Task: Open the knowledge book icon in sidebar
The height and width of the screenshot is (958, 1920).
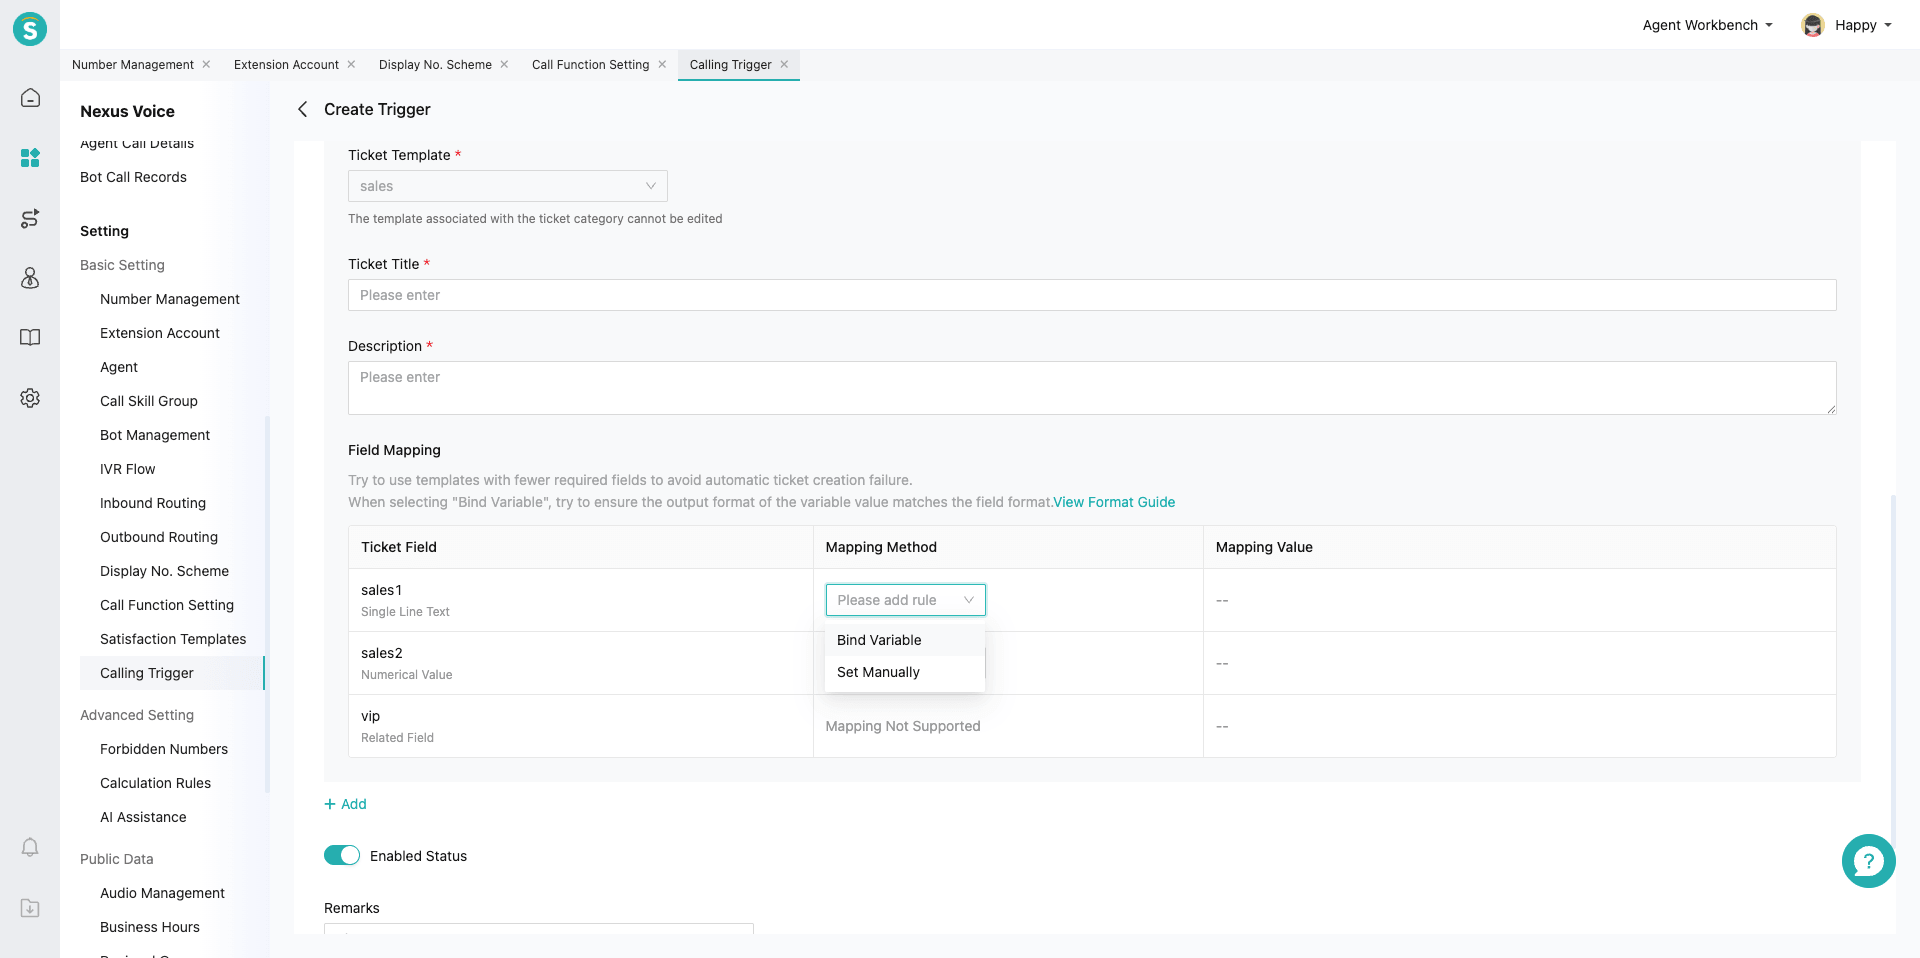Action: pyautogui.click(x=30, y=338)
